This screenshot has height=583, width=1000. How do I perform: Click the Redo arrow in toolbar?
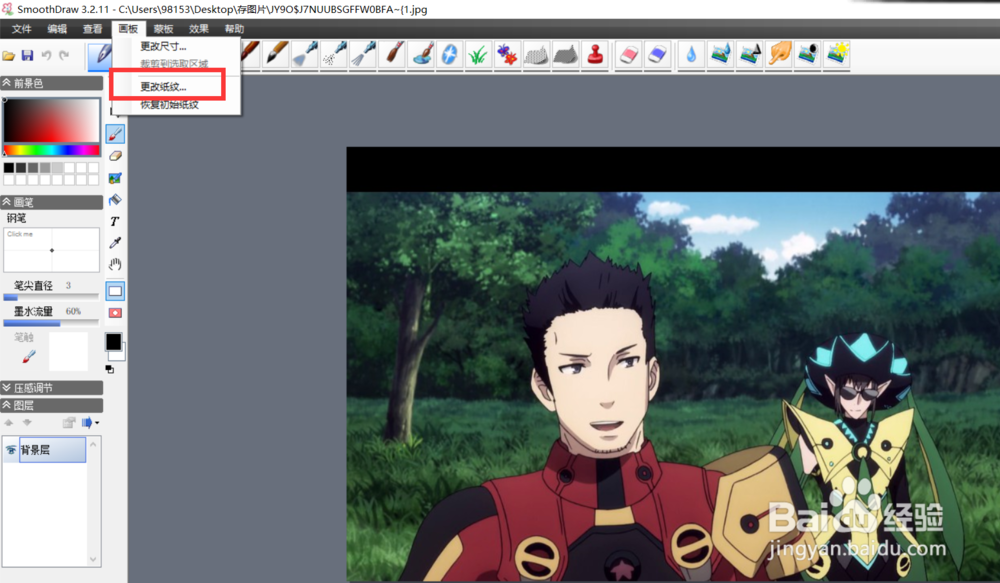tap(64, 55)
